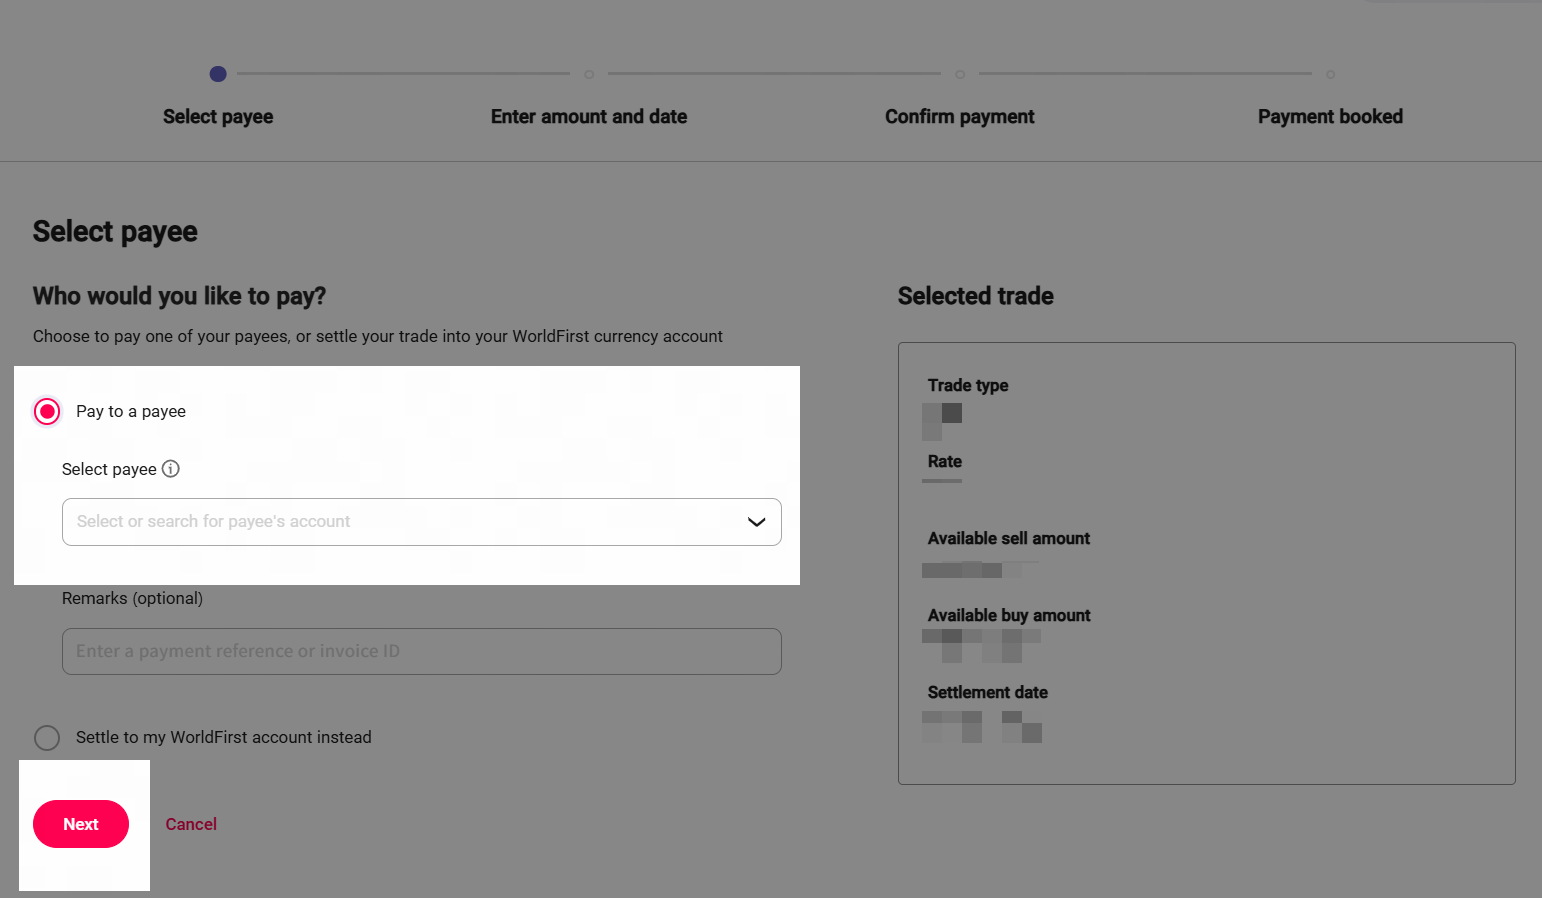Image resolution: width=1542 pixels, height=898 pixels.
Task: Click the active Select payee step dot
Action: (x=218, y=74)
